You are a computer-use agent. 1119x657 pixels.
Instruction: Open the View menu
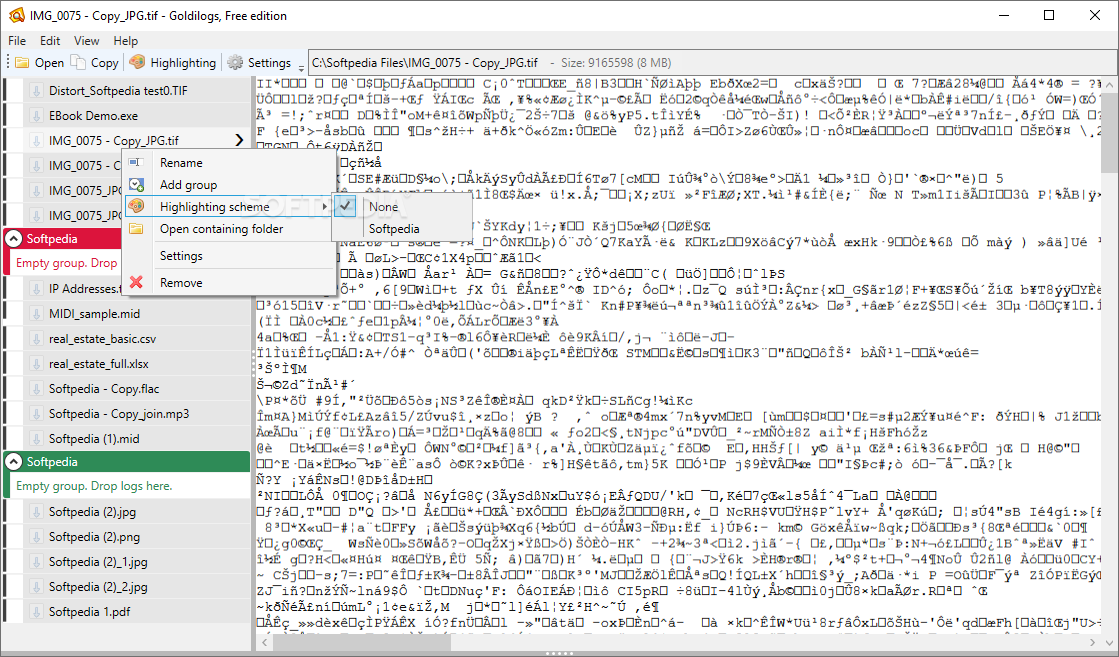[86, 41]
